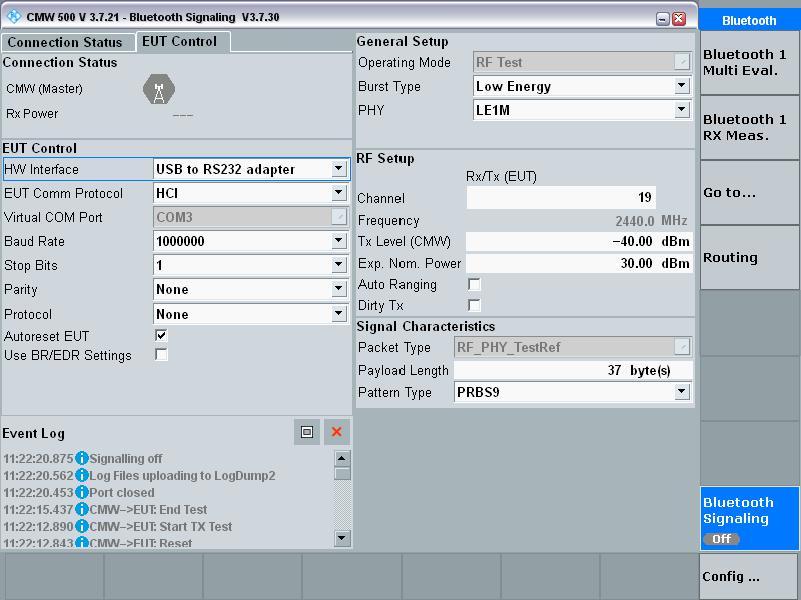801x600 pixels.
Task: Click Event Log scrollbar up arrow
Action: [342, 458]
